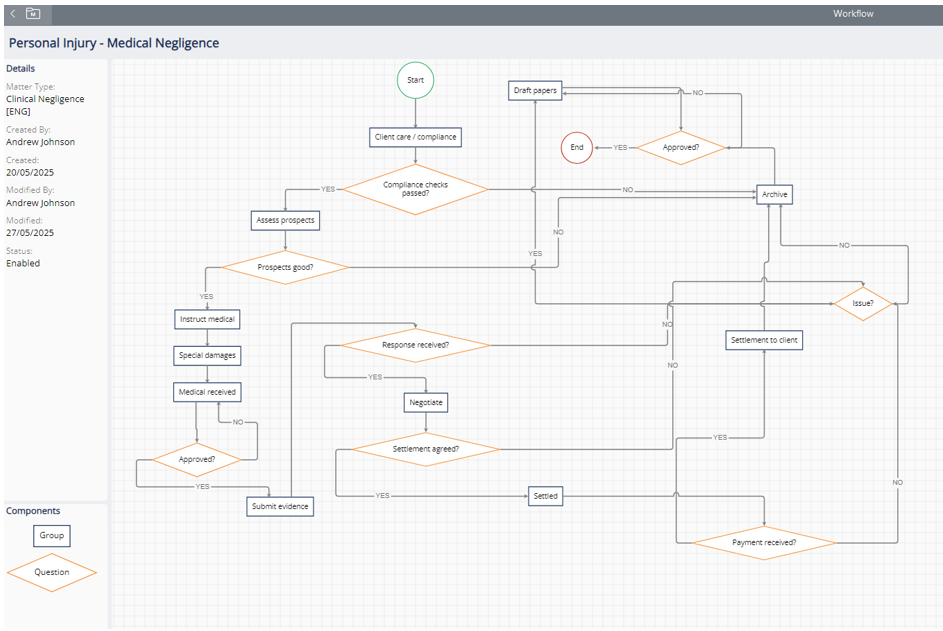Click the 'Settlement agreed?' diamond
The width and height of the screenshot is (943, 631).
(426, 449)
